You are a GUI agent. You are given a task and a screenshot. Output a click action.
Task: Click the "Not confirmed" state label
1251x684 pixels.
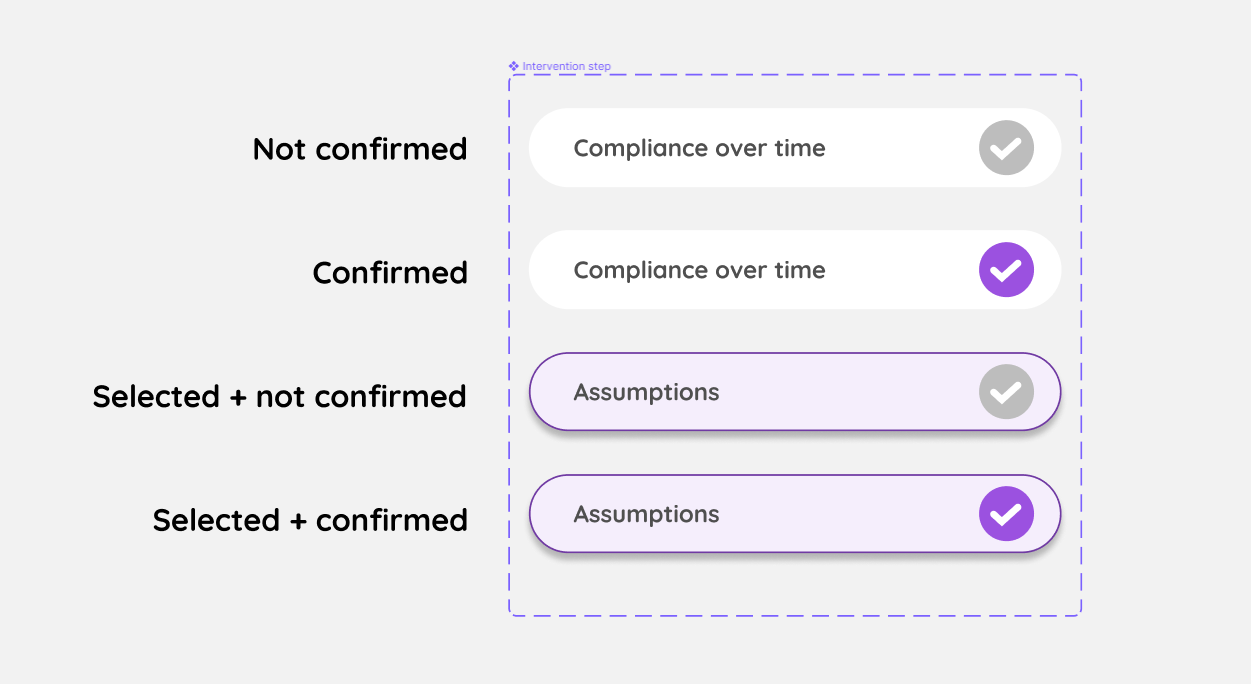[360, 149]
